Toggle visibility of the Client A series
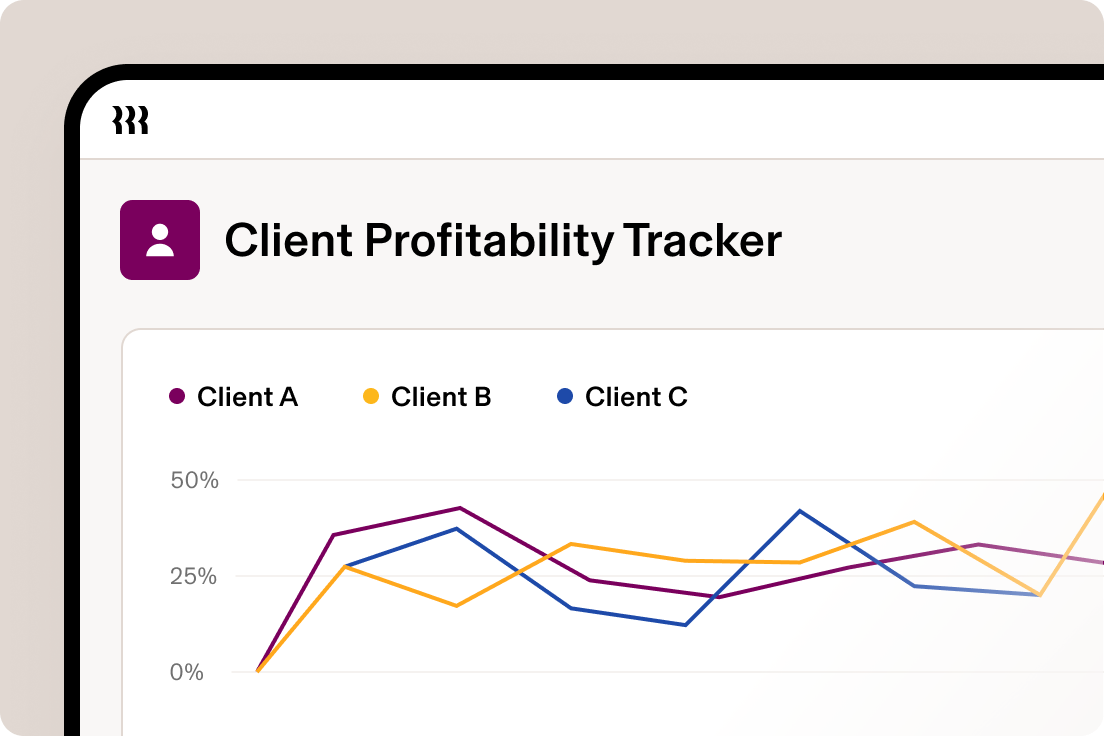Viewport: 1104px width, 736px height. pyautogui.click(x=232, y=397)
